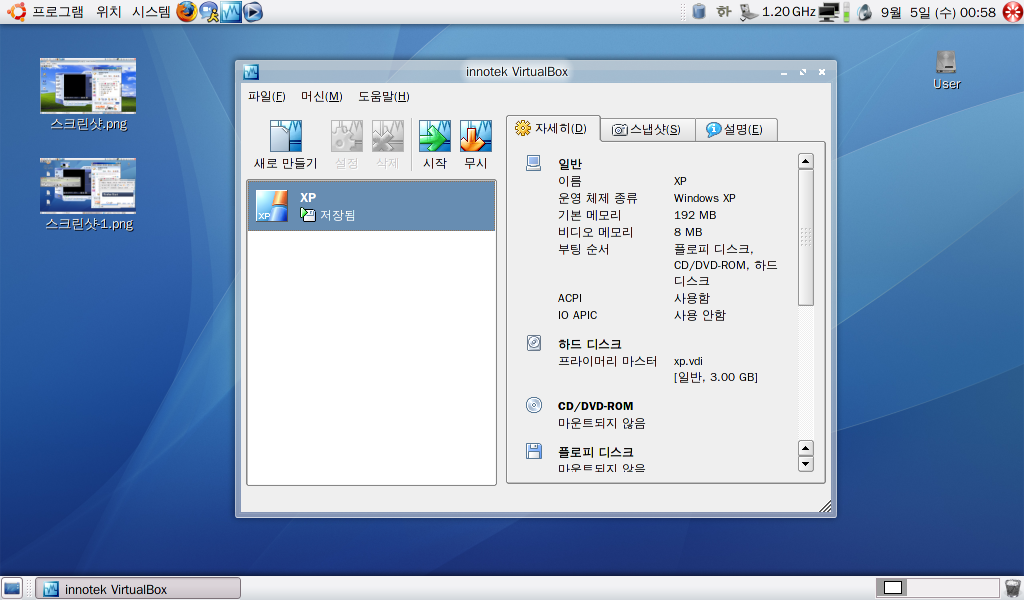The width and height of the screenshot is (1024, 600).
Task: Click the 무시 (Discard) toolbar icon
Action: click(475, 136)
